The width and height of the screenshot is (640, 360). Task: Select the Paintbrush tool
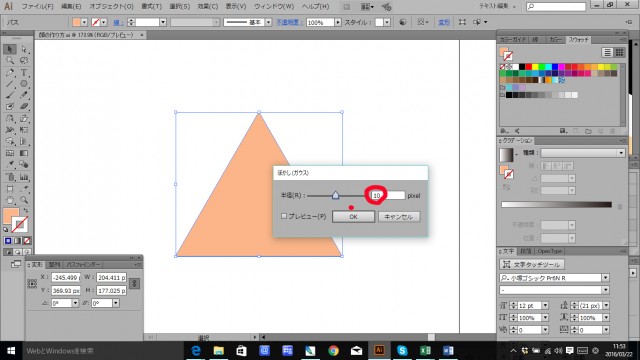coord(10,95)
